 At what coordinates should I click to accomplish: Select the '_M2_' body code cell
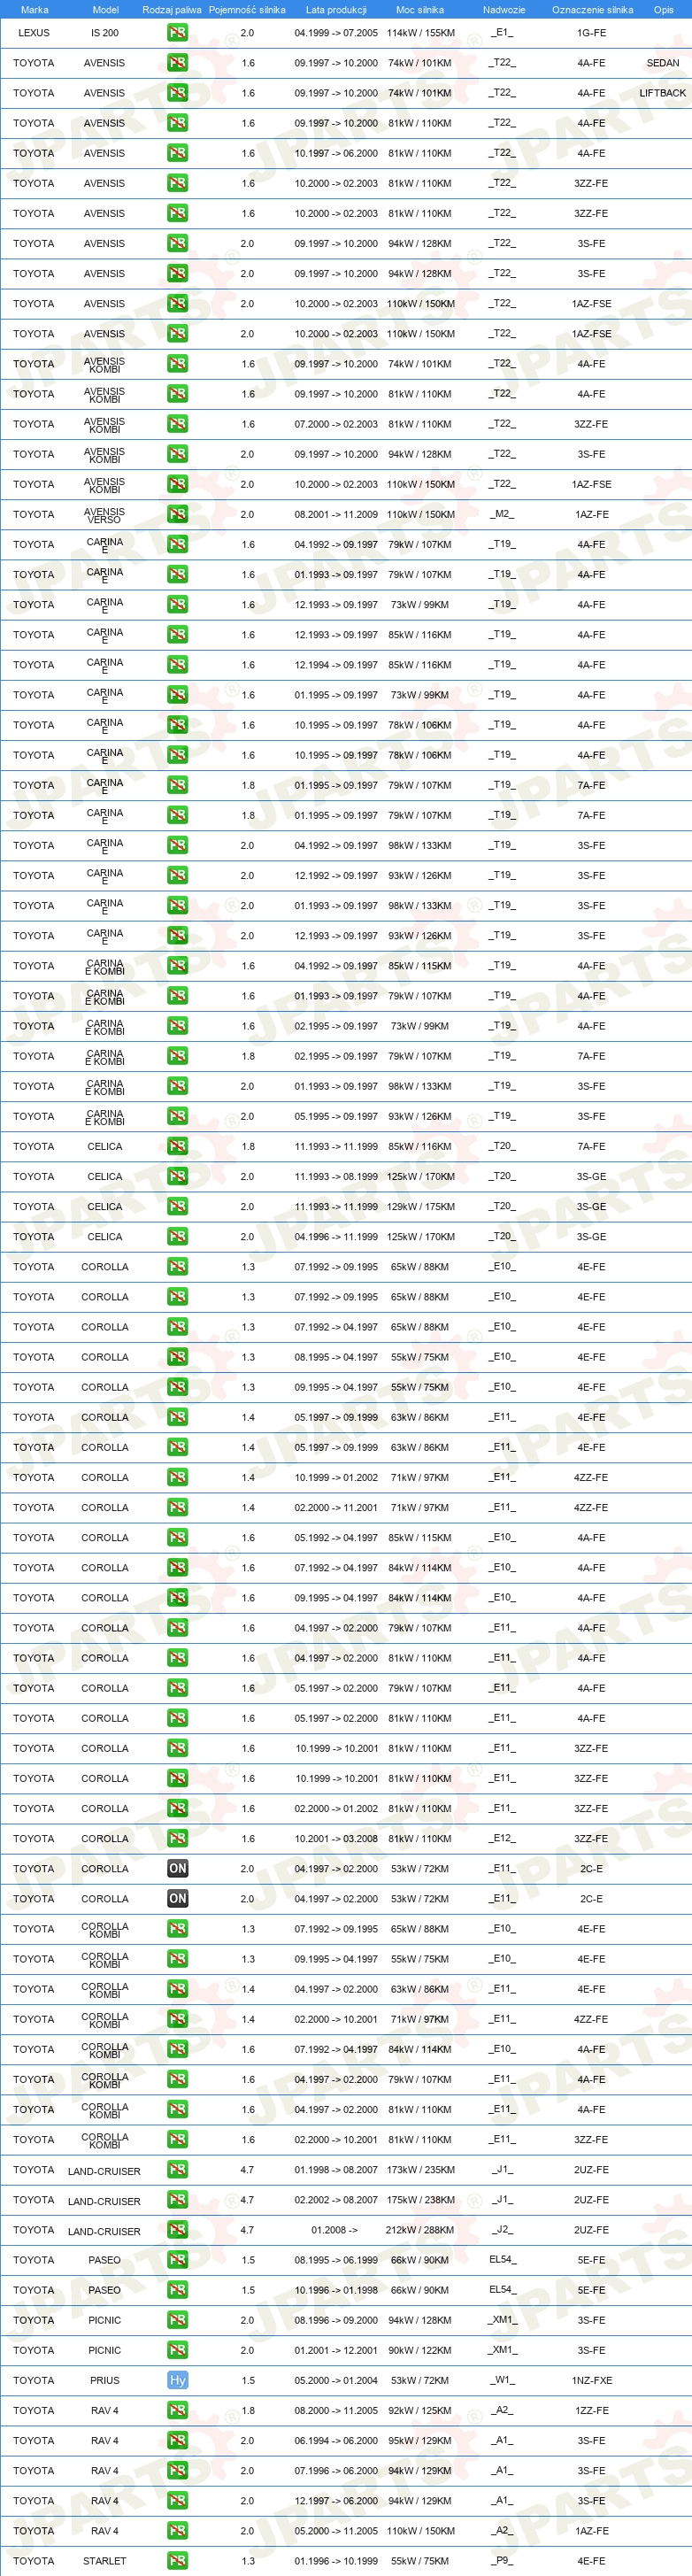(x=502, y=515)
